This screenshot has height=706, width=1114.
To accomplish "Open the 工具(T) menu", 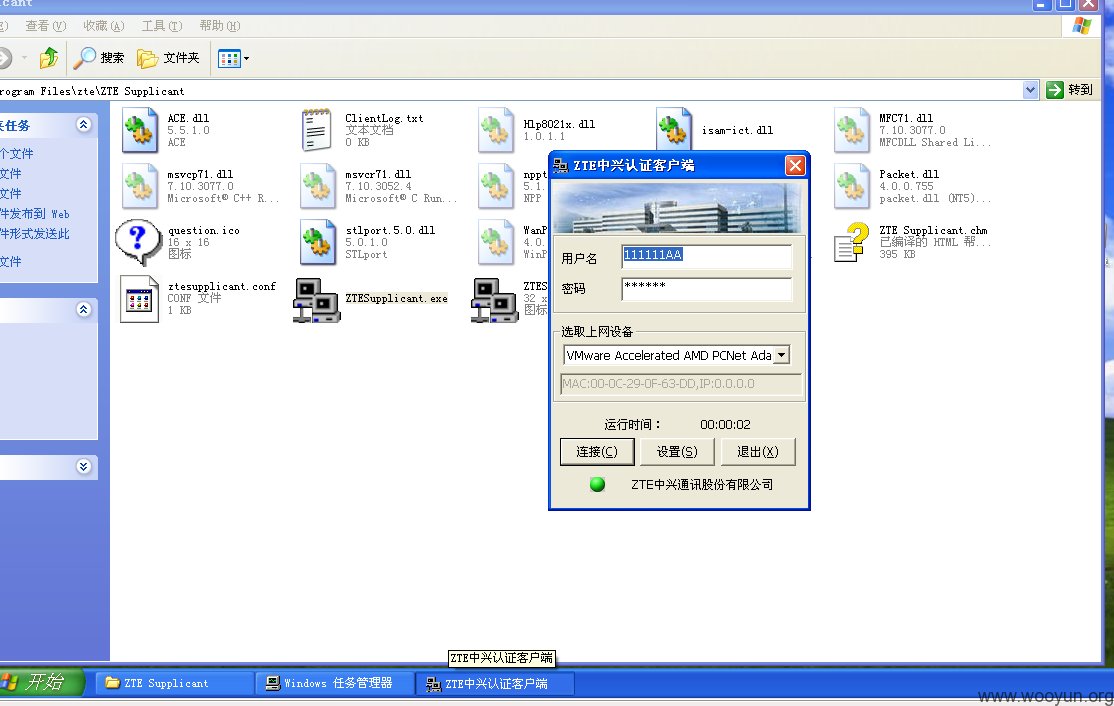I will click(x=162, y=26).
